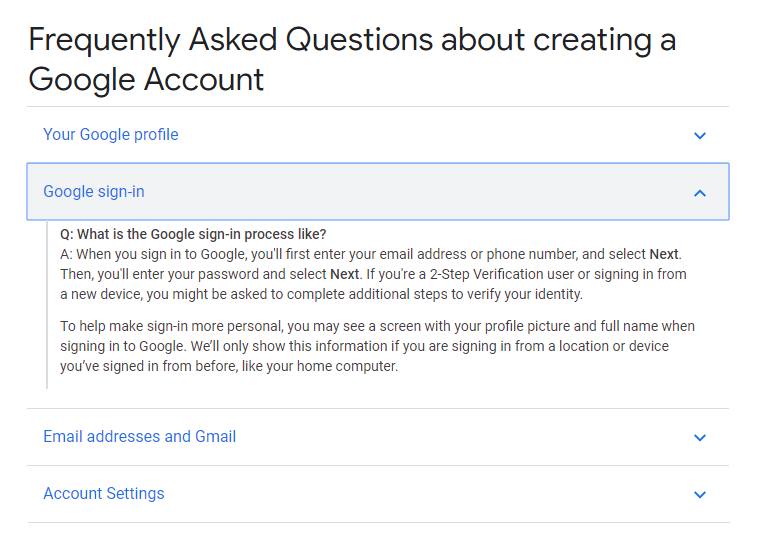Click the vertical quote bar beside the answer
Screen dimensions: 782x548
pyautogui.click(x=47, y=305)
